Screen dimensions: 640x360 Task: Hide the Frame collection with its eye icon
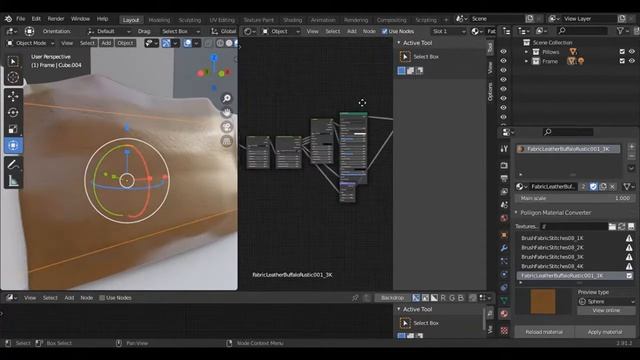[x=631, y=61]
